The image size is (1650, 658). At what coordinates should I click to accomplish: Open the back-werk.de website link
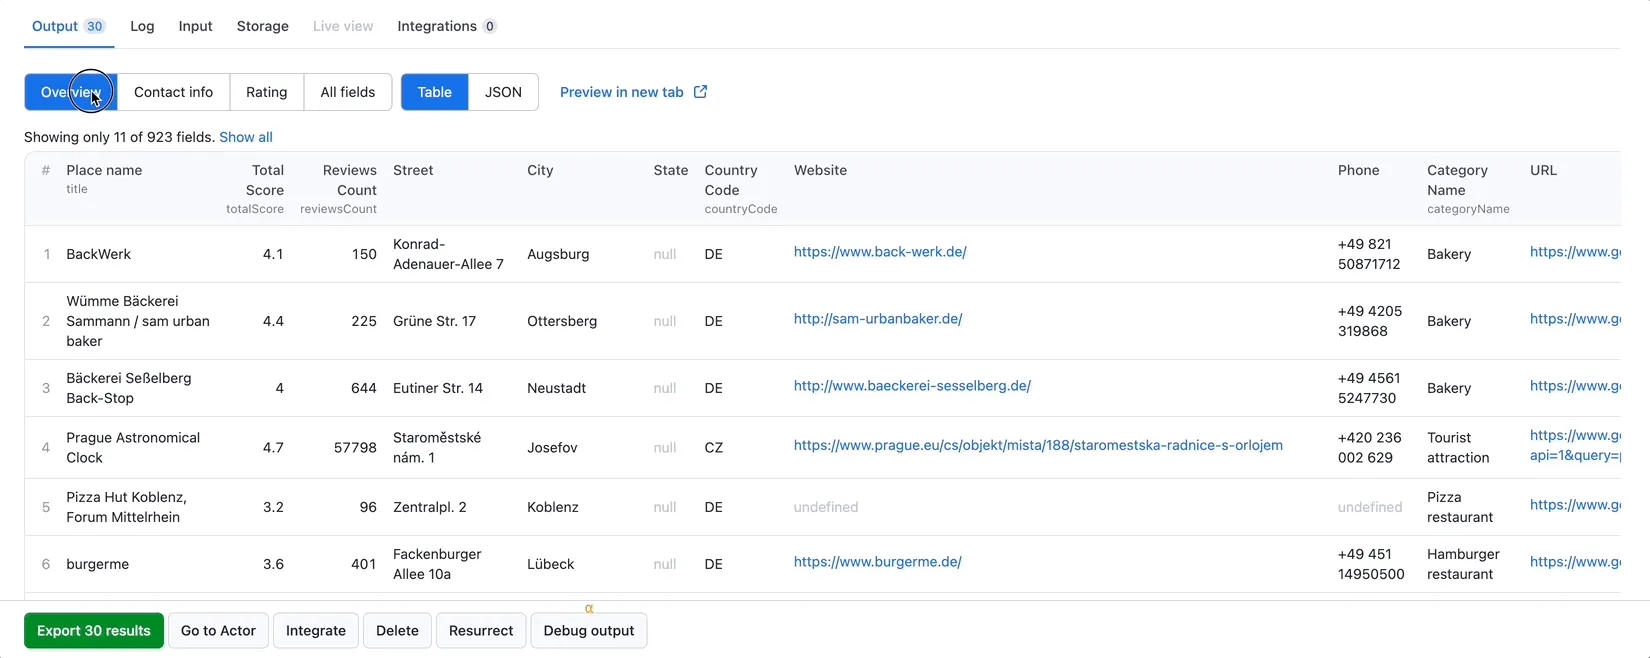point(879,252)
